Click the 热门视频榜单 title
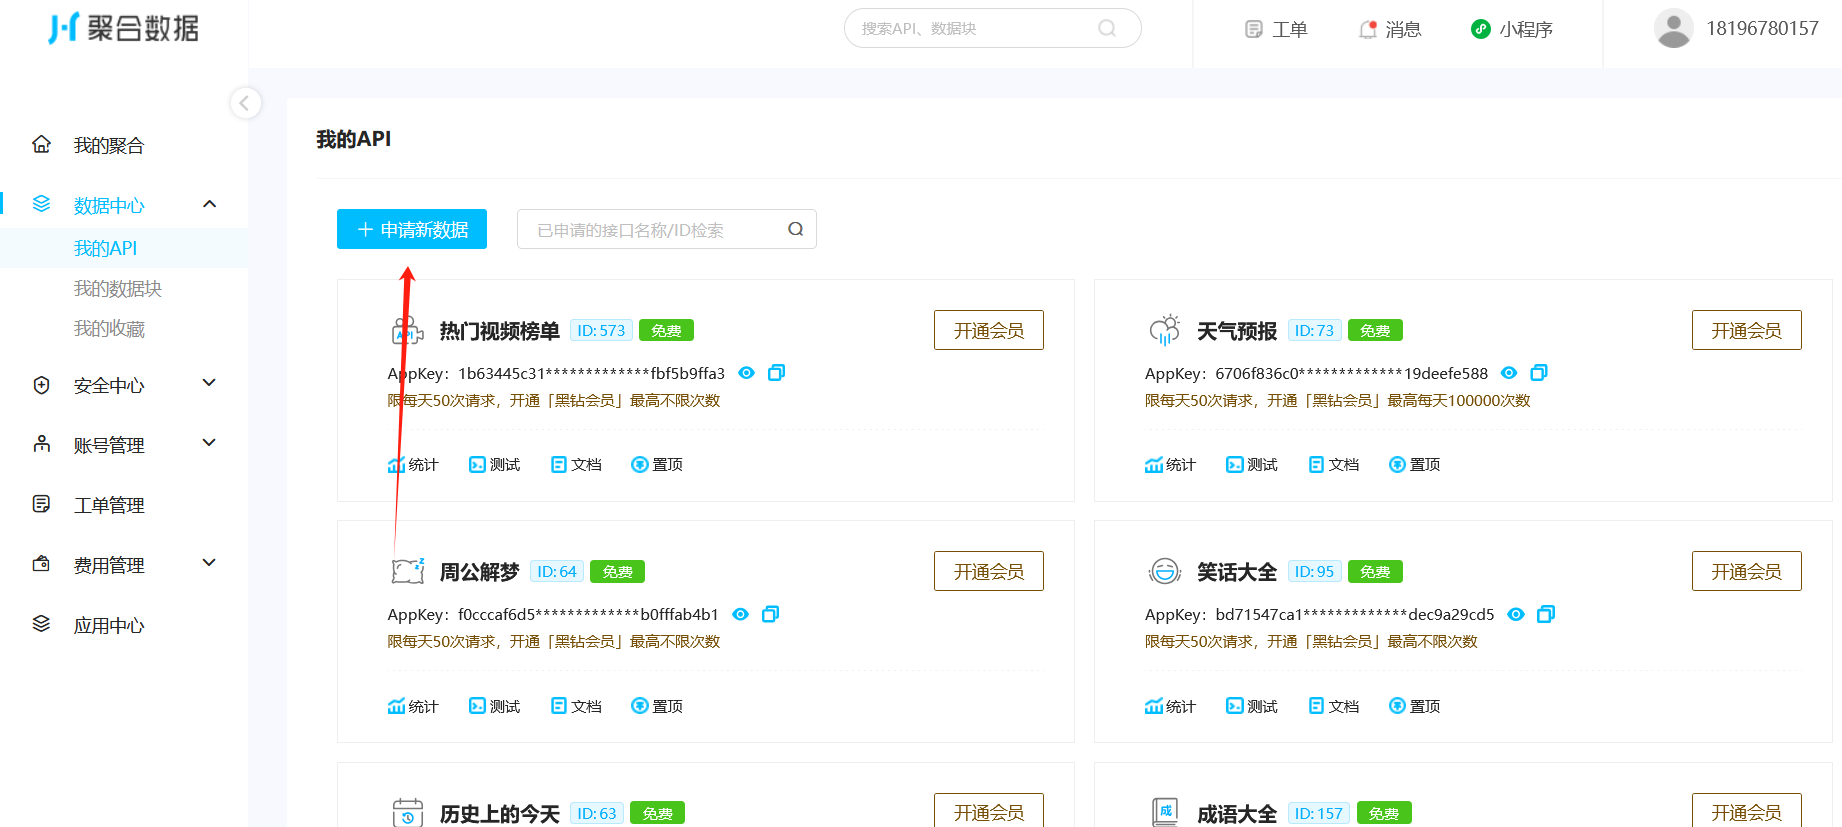Image resolution: width=1842 pixels, height=827 pixels. click(500, 331)
